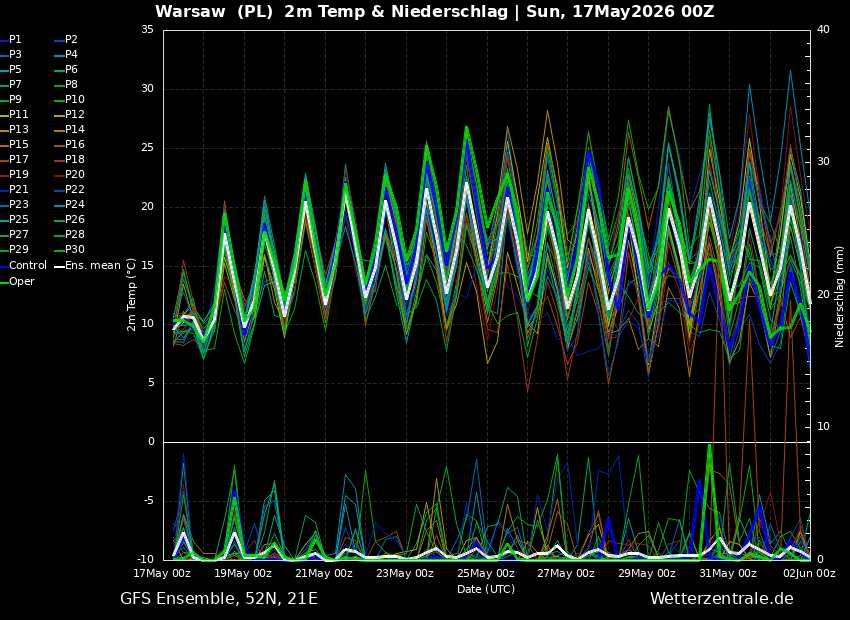Click the '27May 00z' date tick
The width and height of the screenshot is (850, 620).
click(567, 573)
